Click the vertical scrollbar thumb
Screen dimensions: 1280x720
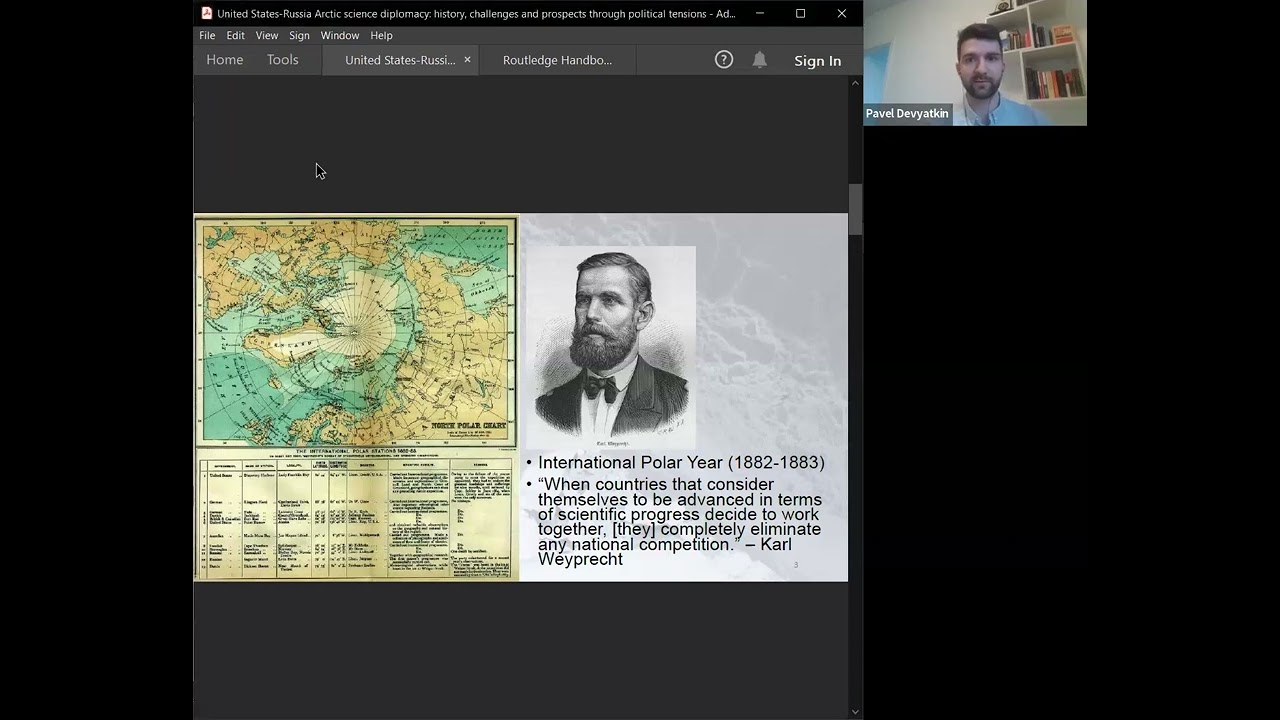[855, 210]
